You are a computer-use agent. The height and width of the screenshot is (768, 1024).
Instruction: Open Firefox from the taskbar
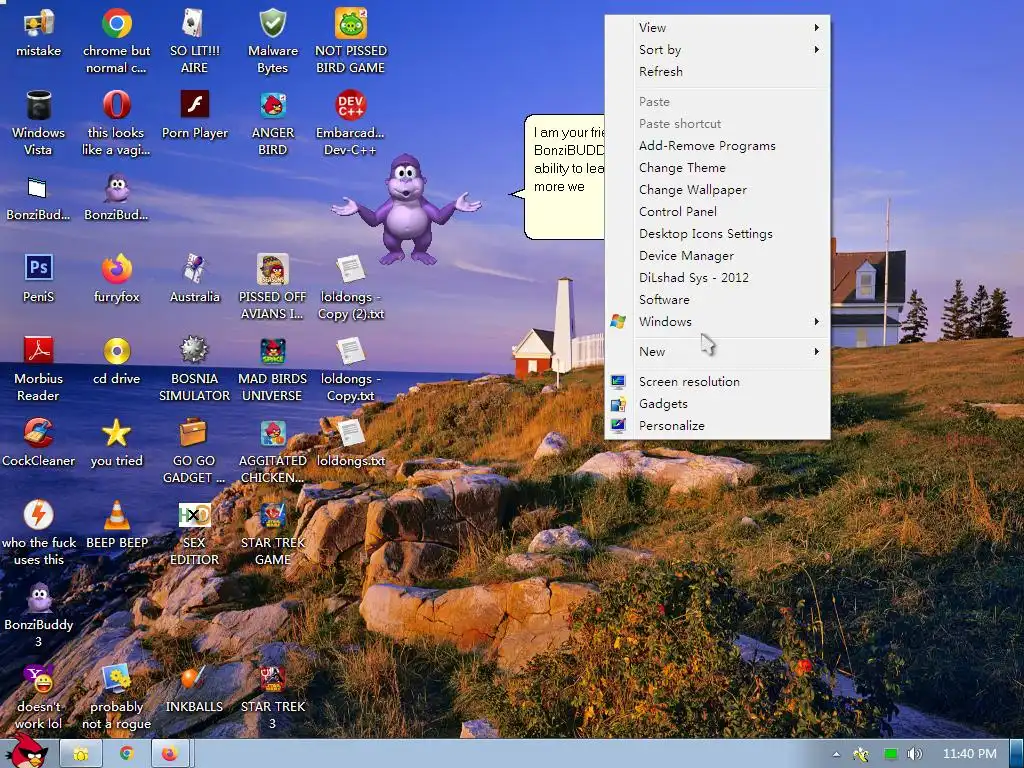coord(170,754)
